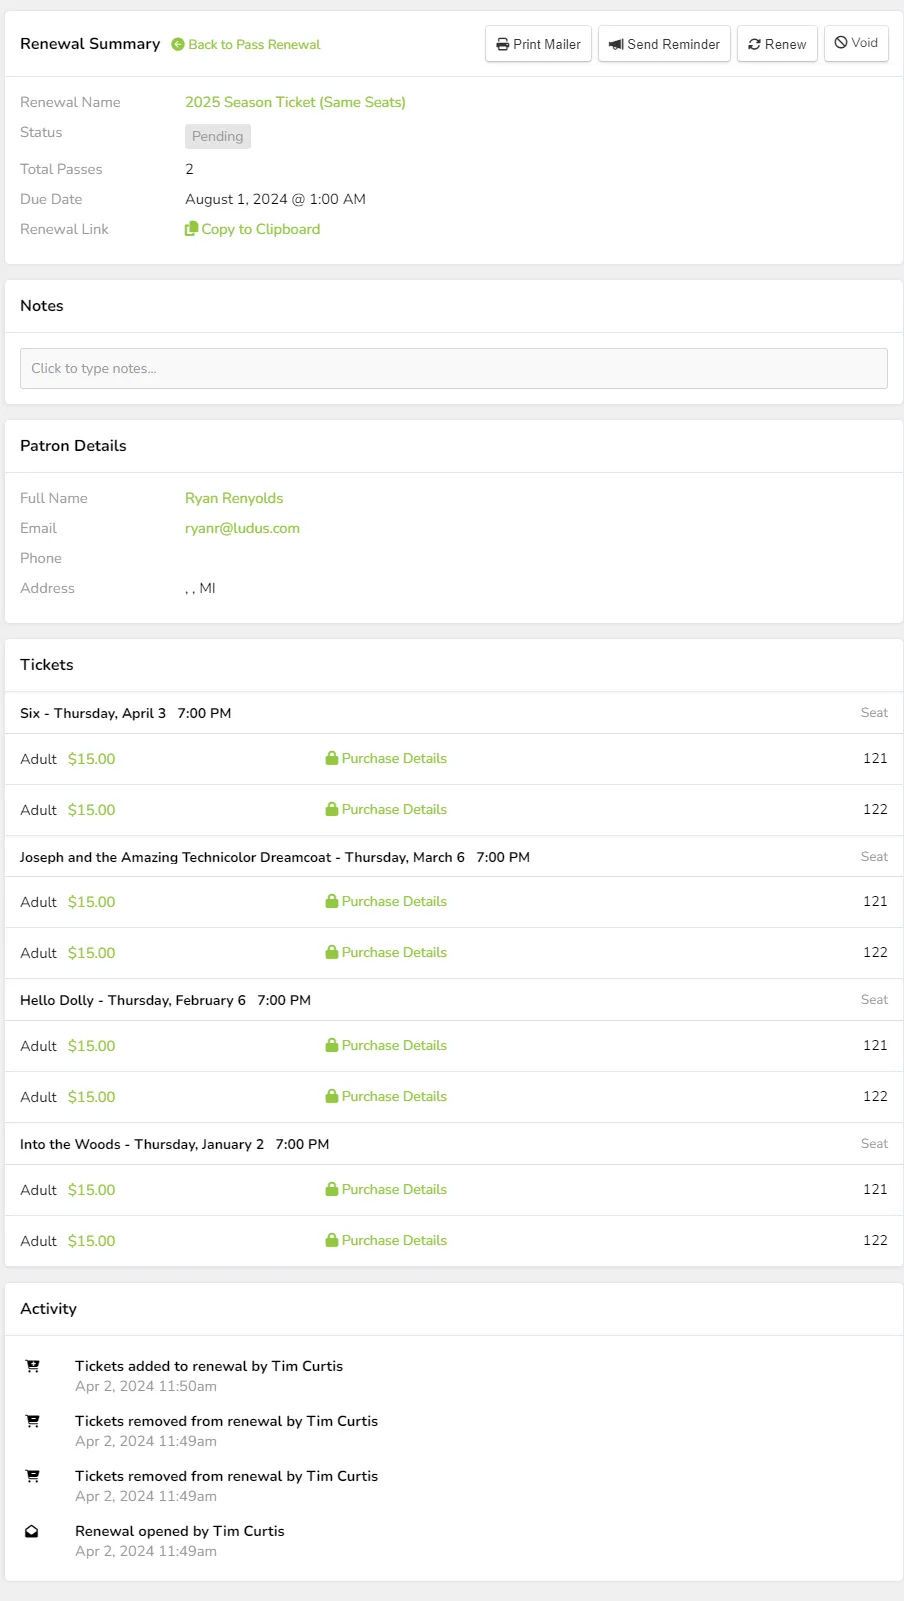Click the email ryanr@ludus.com

tap(242, 528)
